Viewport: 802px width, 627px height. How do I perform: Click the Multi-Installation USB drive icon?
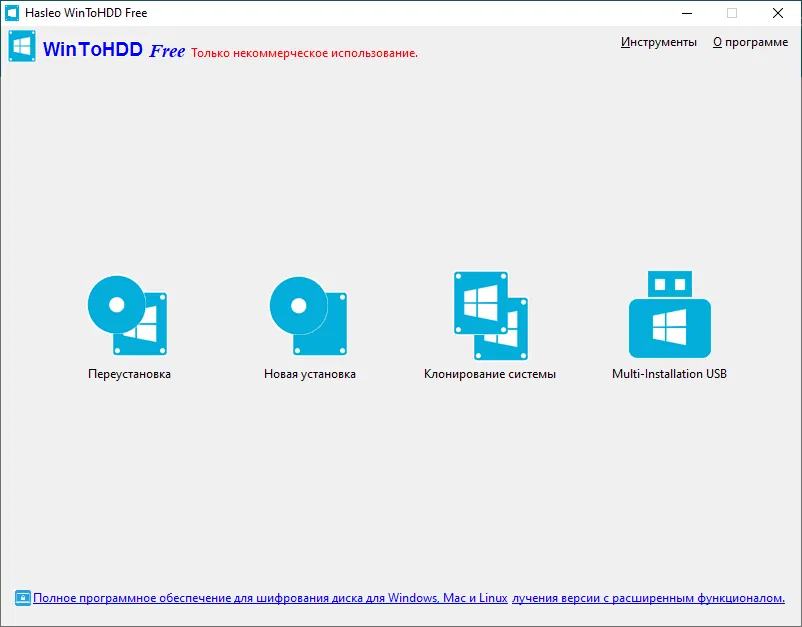[x=670, y=314]
